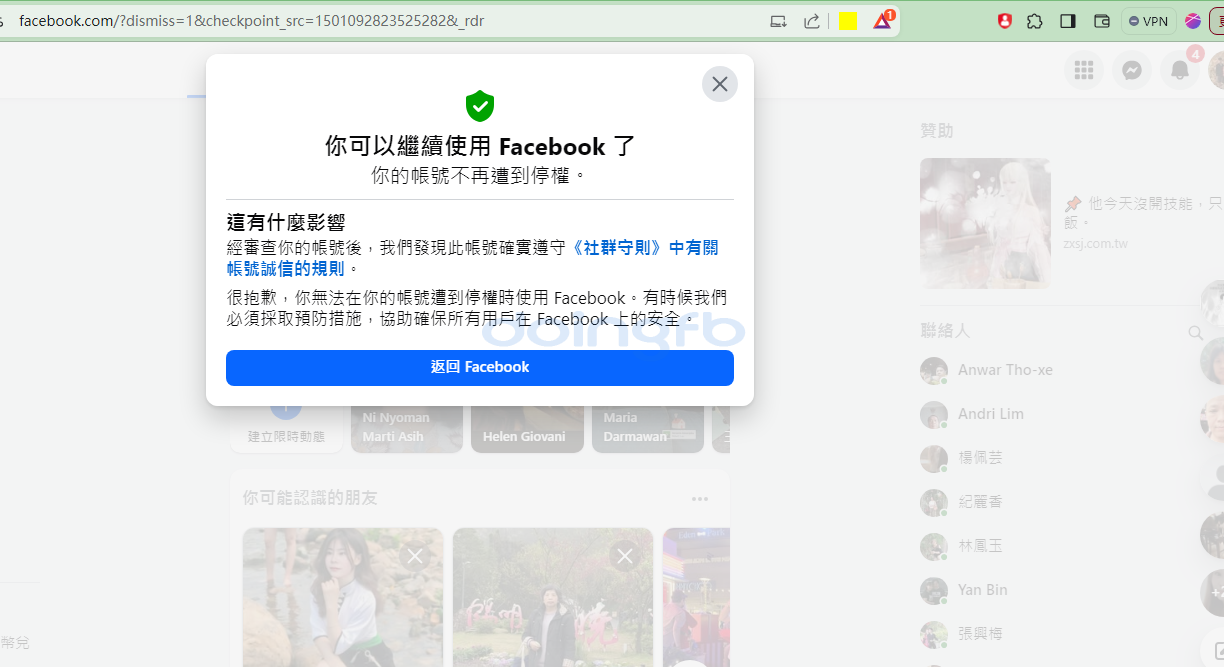Open Ni Nyoman Marti Asih story
The image size is (1224, 667).
click(x=407, y=428)
